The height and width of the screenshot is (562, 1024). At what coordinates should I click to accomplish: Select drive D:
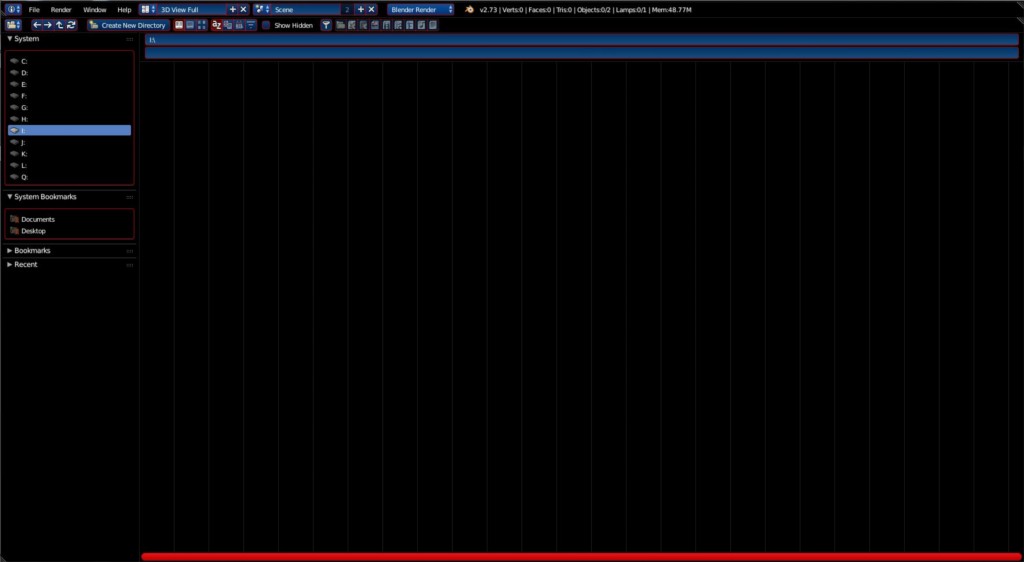point(69,73)
